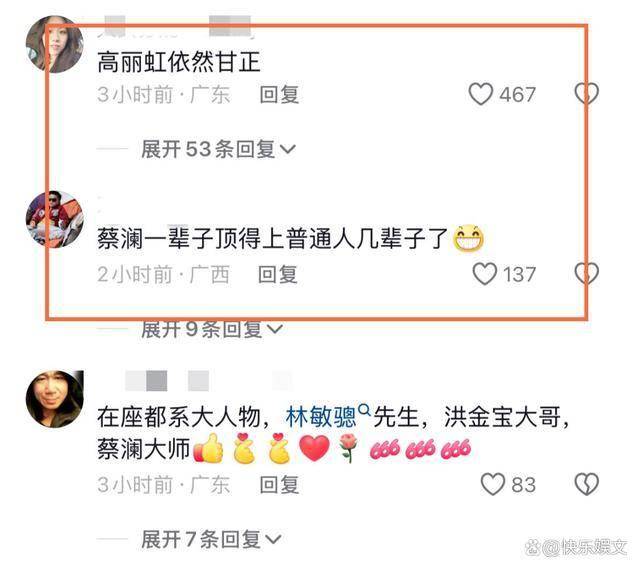Tap 回复 under the 蔡澜大师 comment

pyautogui.click(x=280, y=485)
